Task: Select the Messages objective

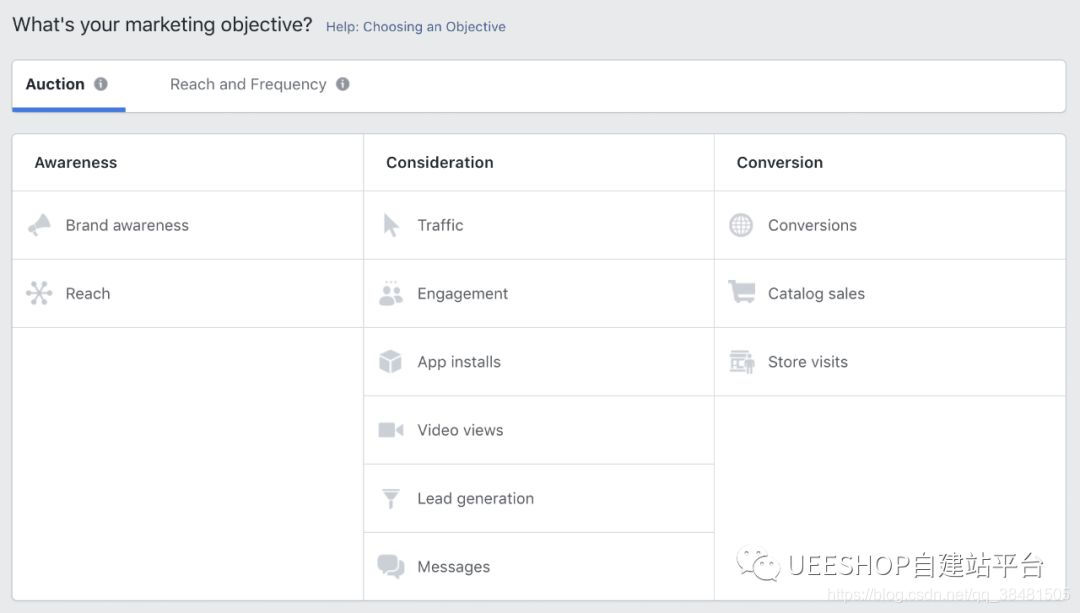Action: tap(539, 566)
